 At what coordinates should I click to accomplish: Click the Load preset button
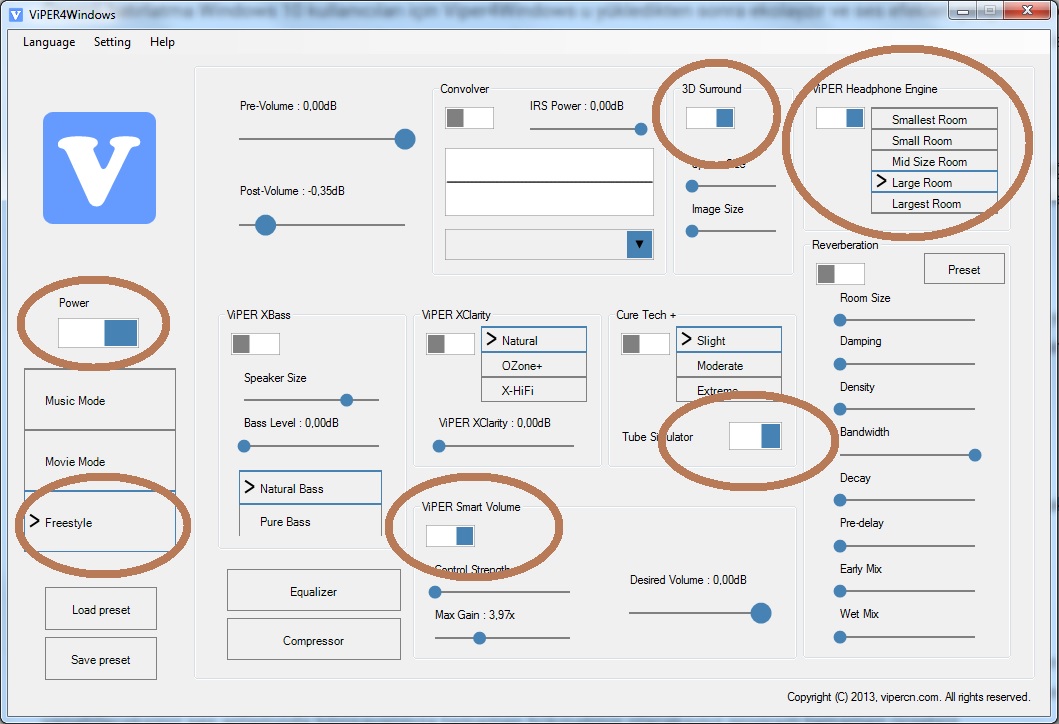pyautogui.click(x=101, y=609)
